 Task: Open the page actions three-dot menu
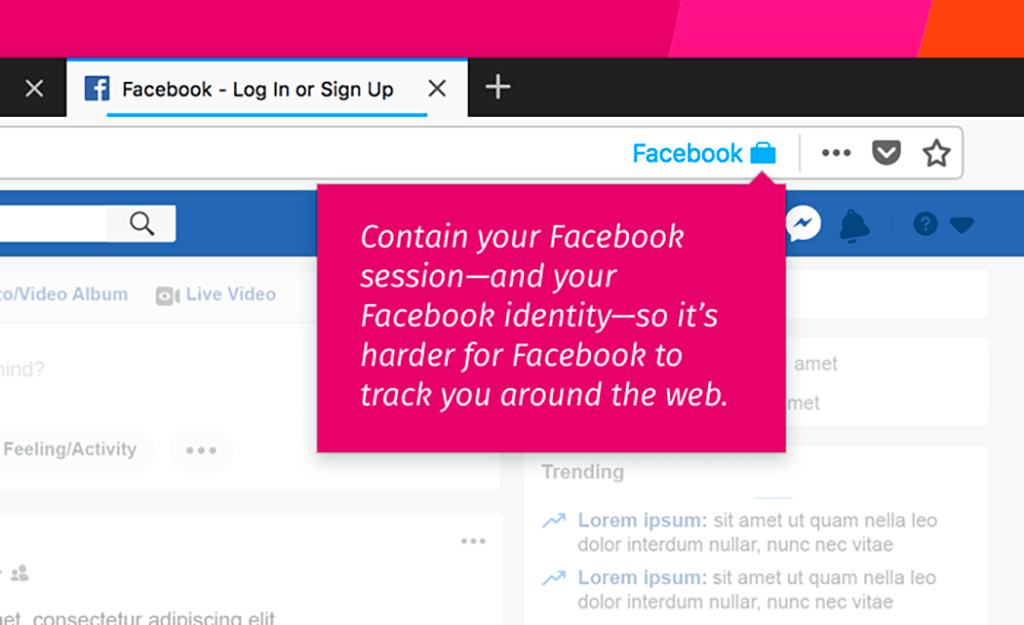coord(836,153)
